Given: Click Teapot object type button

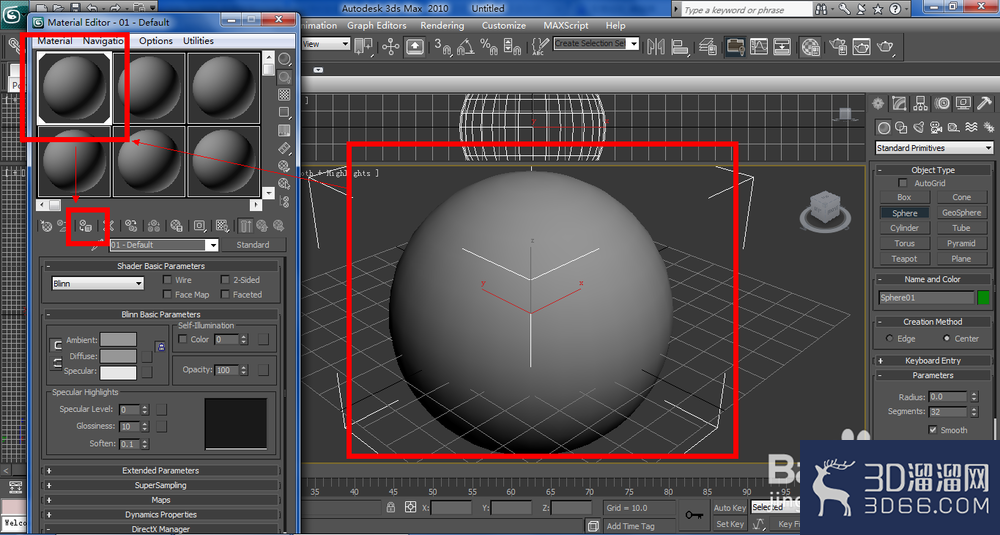Looking at the screenshot, I should coord(904,258).
